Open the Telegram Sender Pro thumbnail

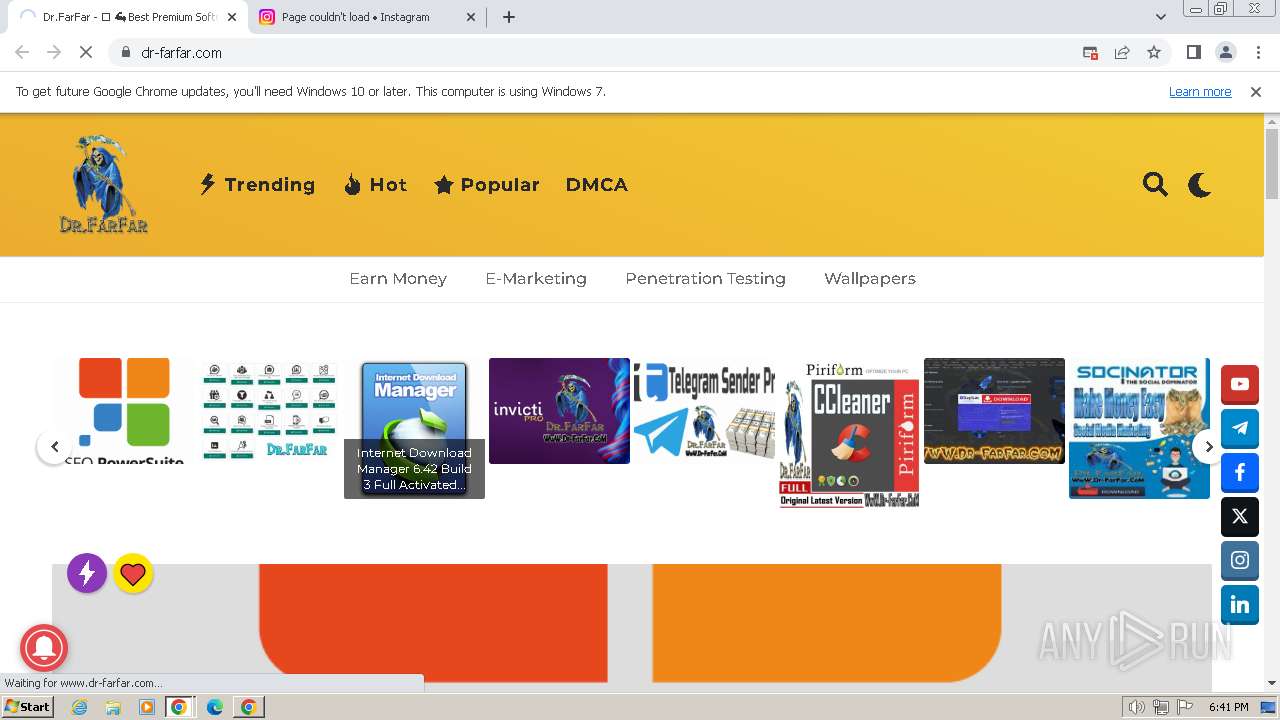704,410
